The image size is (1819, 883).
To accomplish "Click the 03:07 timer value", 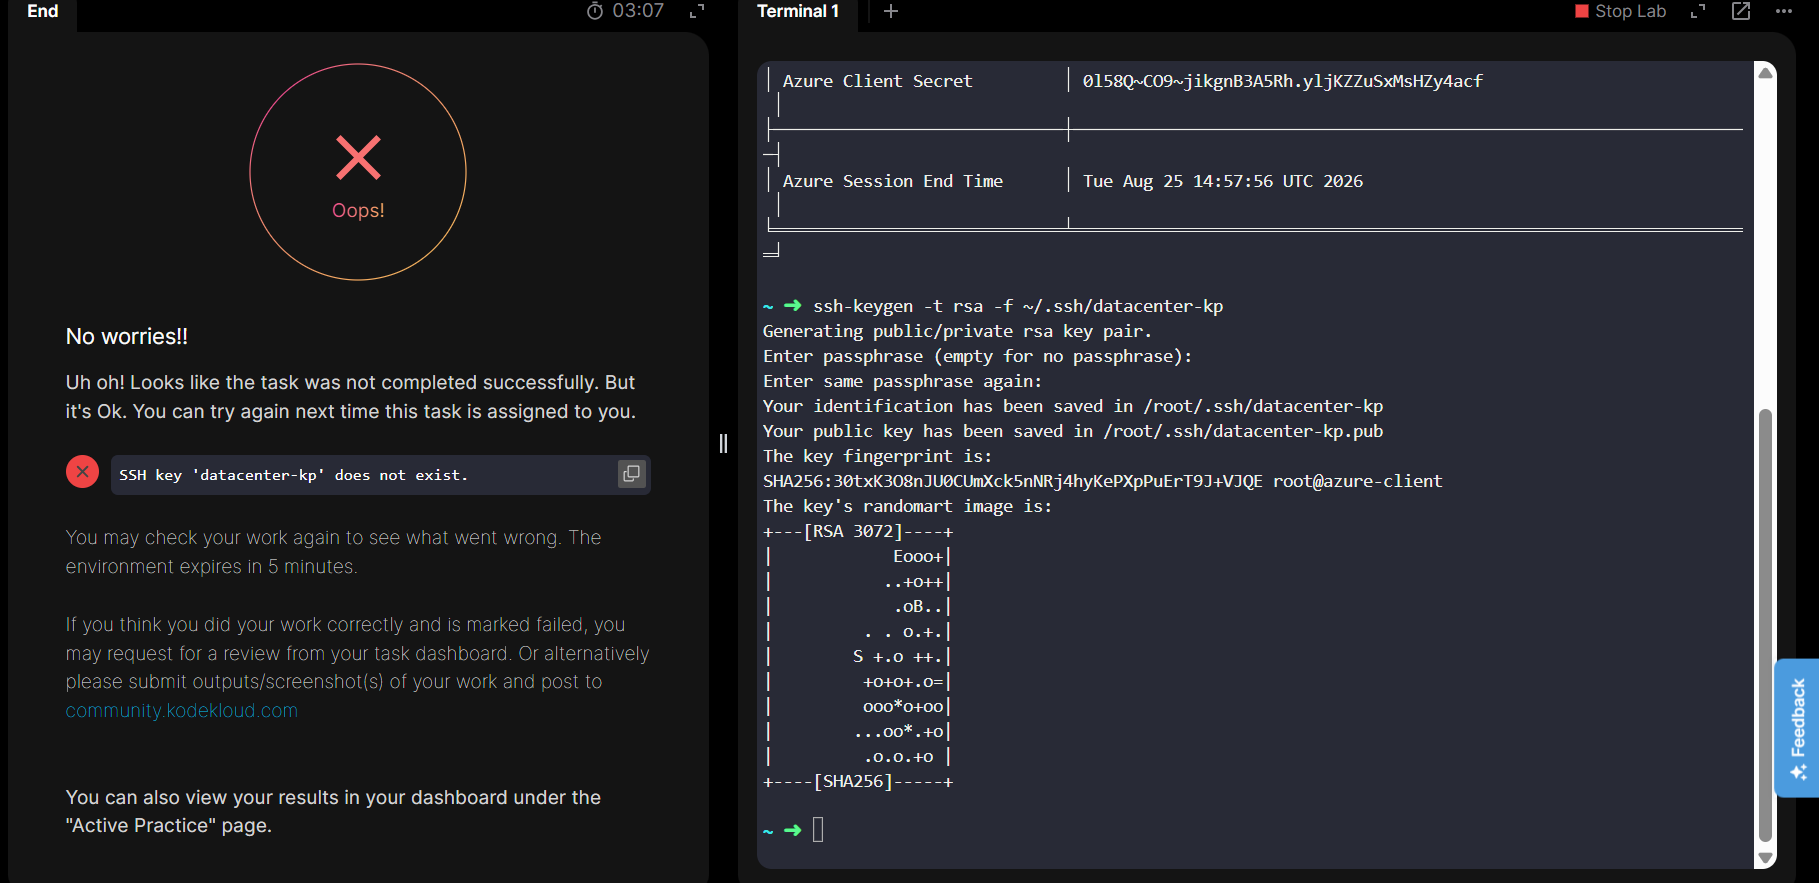I will click(638, 11).
